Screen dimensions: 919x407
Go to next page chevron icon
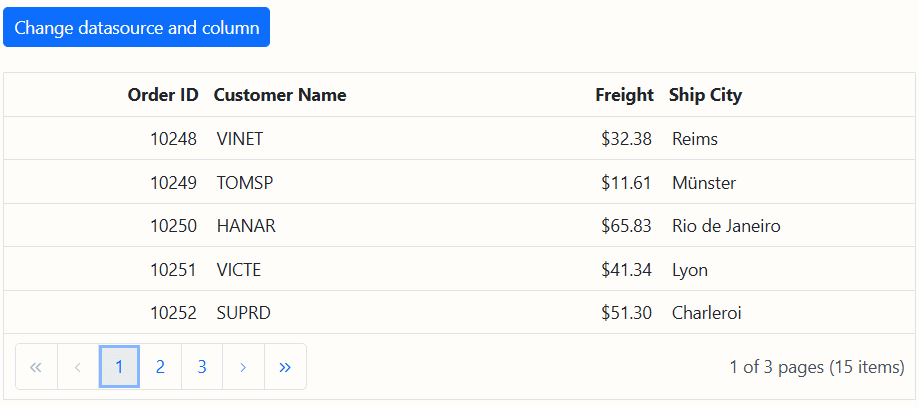click(x=243, y=367)
